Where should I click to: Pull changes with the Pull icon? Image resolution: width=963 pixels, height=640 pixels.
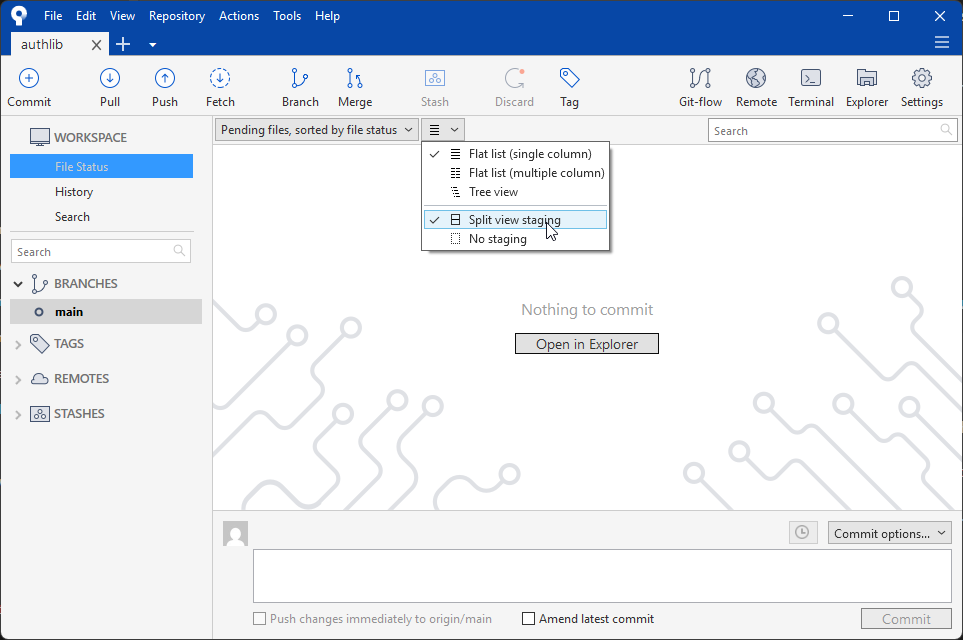110,79
